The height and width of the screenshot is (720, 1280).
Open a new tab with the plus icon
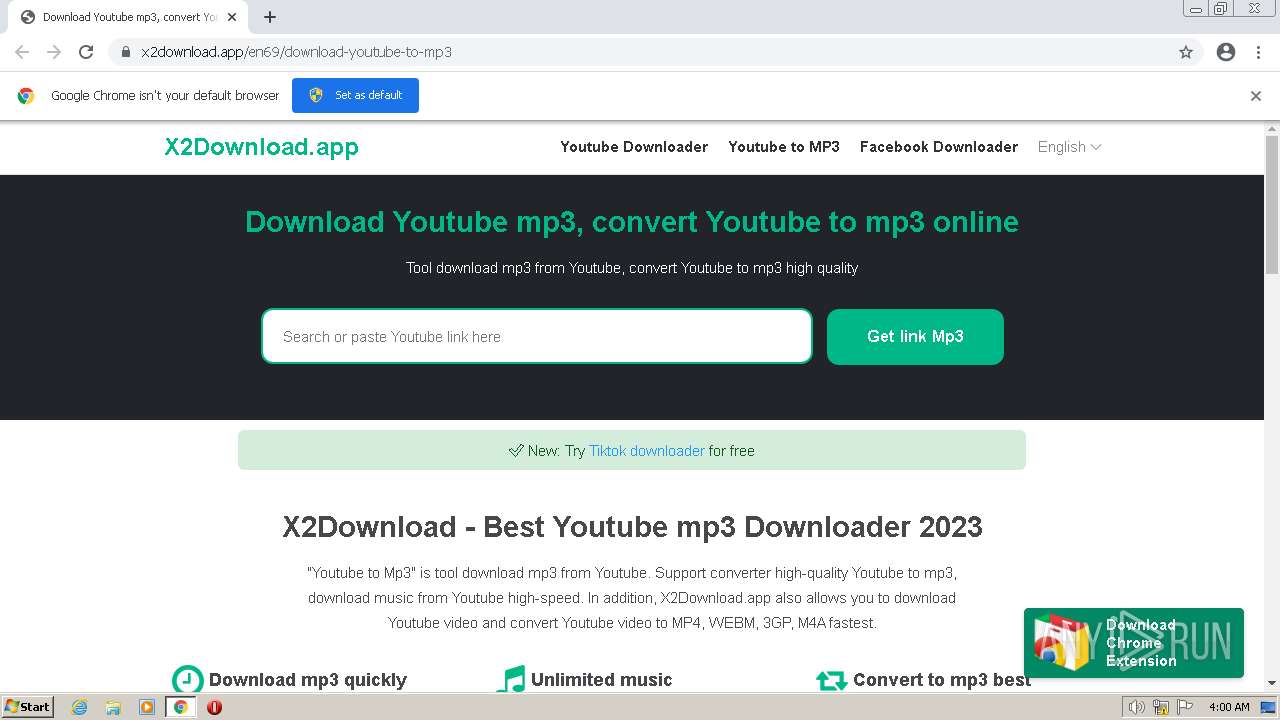click(x=270, y=17)
